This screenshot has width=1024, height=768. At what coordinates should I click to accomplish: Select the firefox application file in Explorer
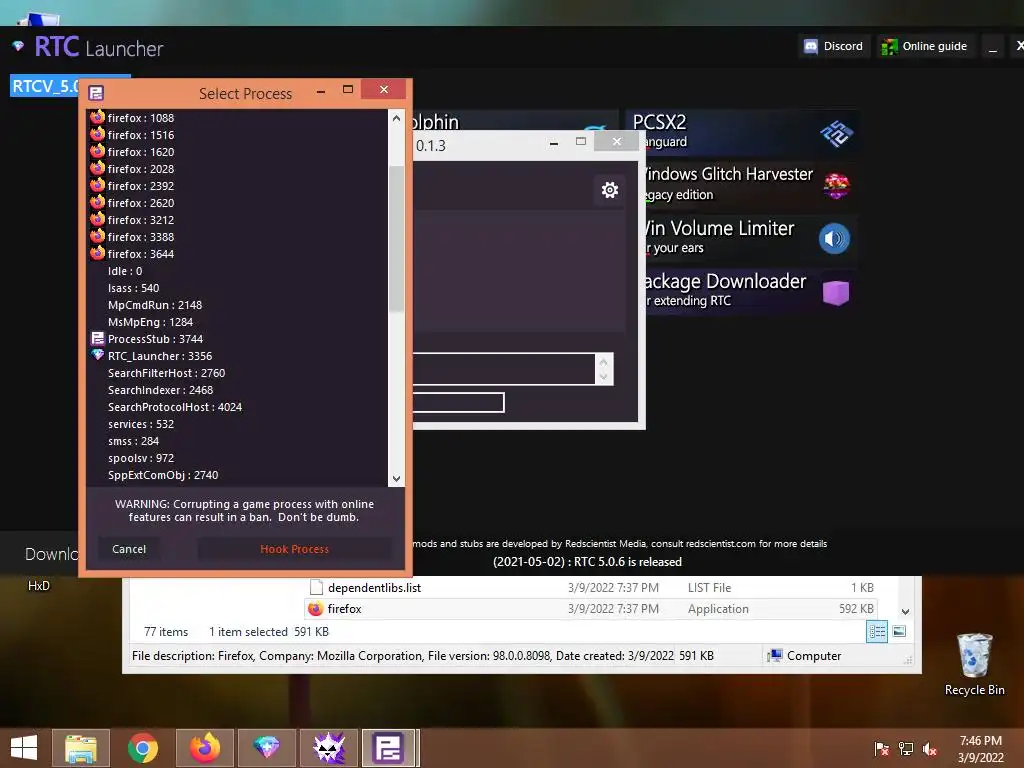pos(590,609)
